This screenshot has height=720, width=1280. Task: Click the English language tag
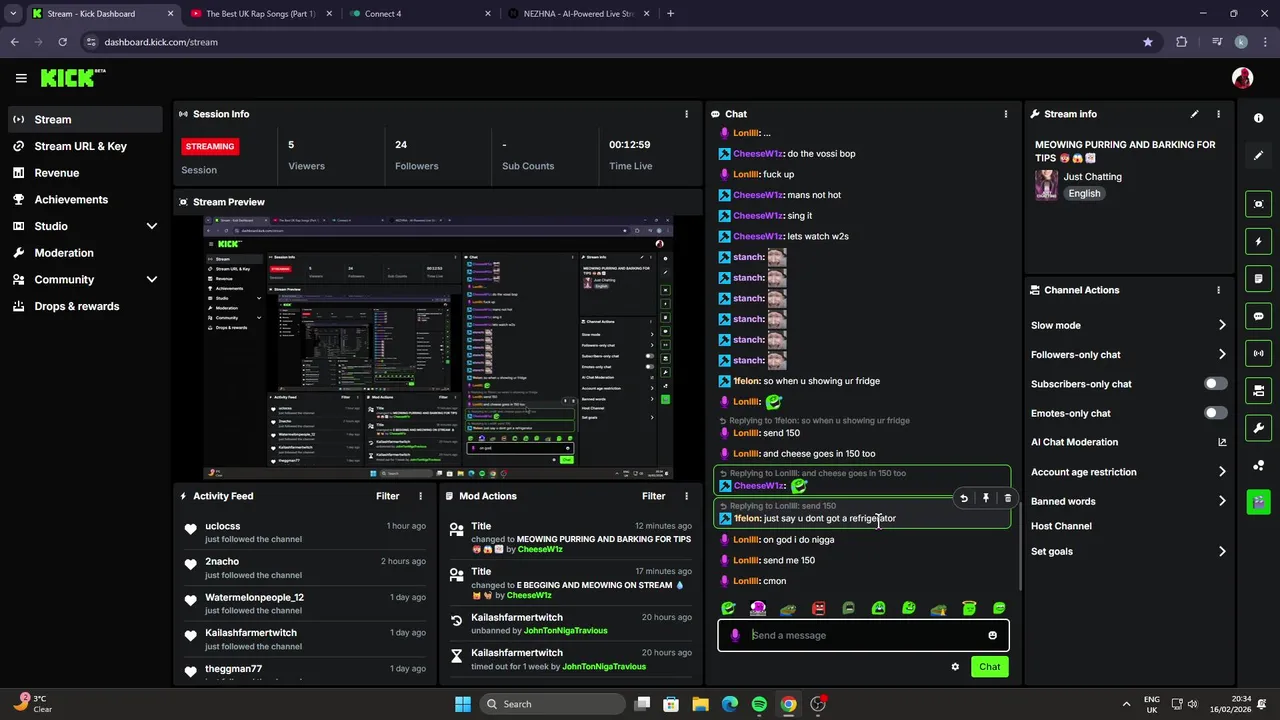1084,194
